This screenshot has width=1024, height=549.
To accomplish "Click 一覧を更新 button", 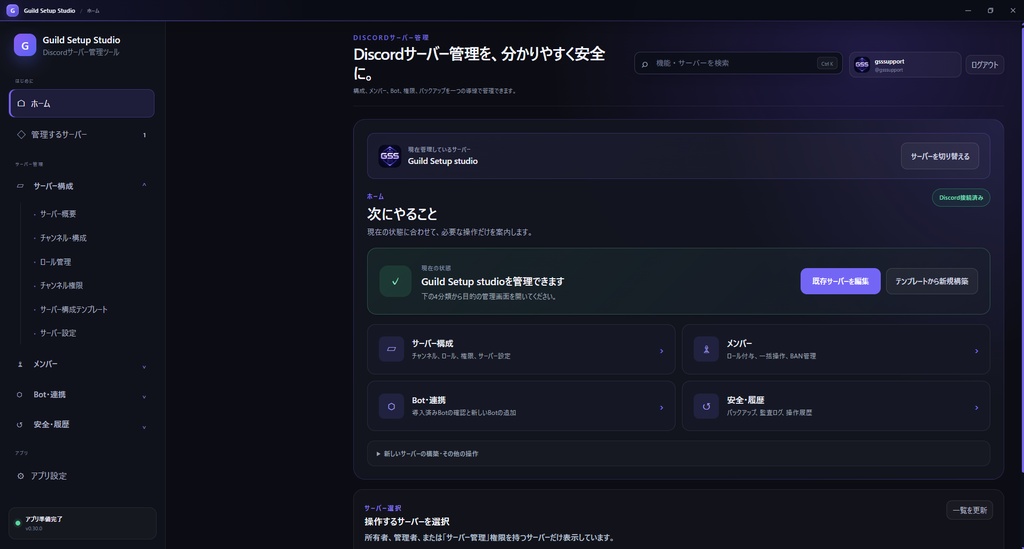I will pyautogui.click(x=970, y=510).
